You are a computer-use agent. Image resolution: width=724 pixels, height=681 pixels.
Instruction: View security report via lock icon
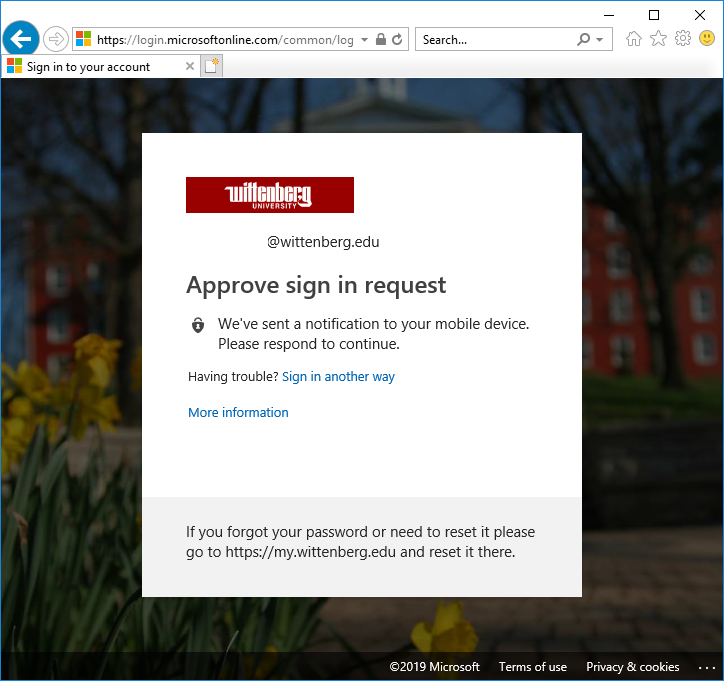pyautogui.click(x=381, y=39)
